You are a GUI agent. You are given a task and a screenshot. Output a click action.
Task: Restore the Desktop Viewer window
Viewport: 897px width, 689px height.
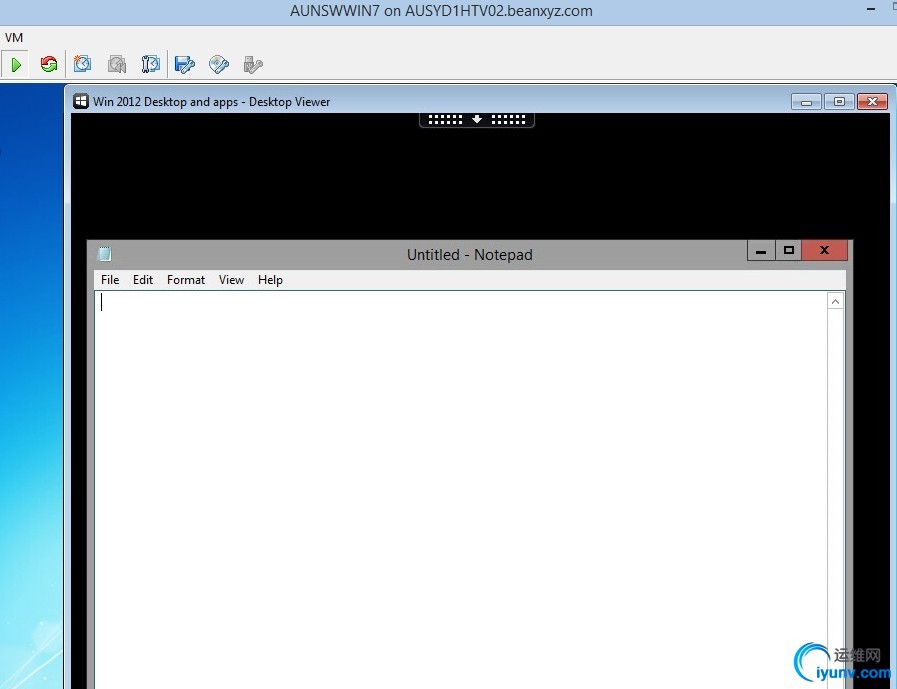(x=839, y=102)
